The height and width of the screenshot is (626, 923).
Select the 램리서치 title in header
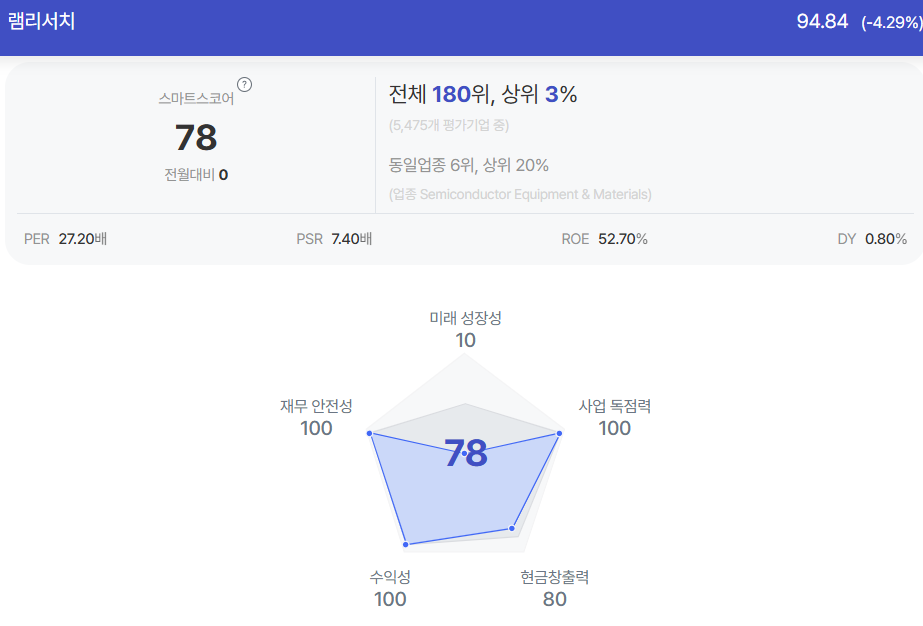(41, 21)
